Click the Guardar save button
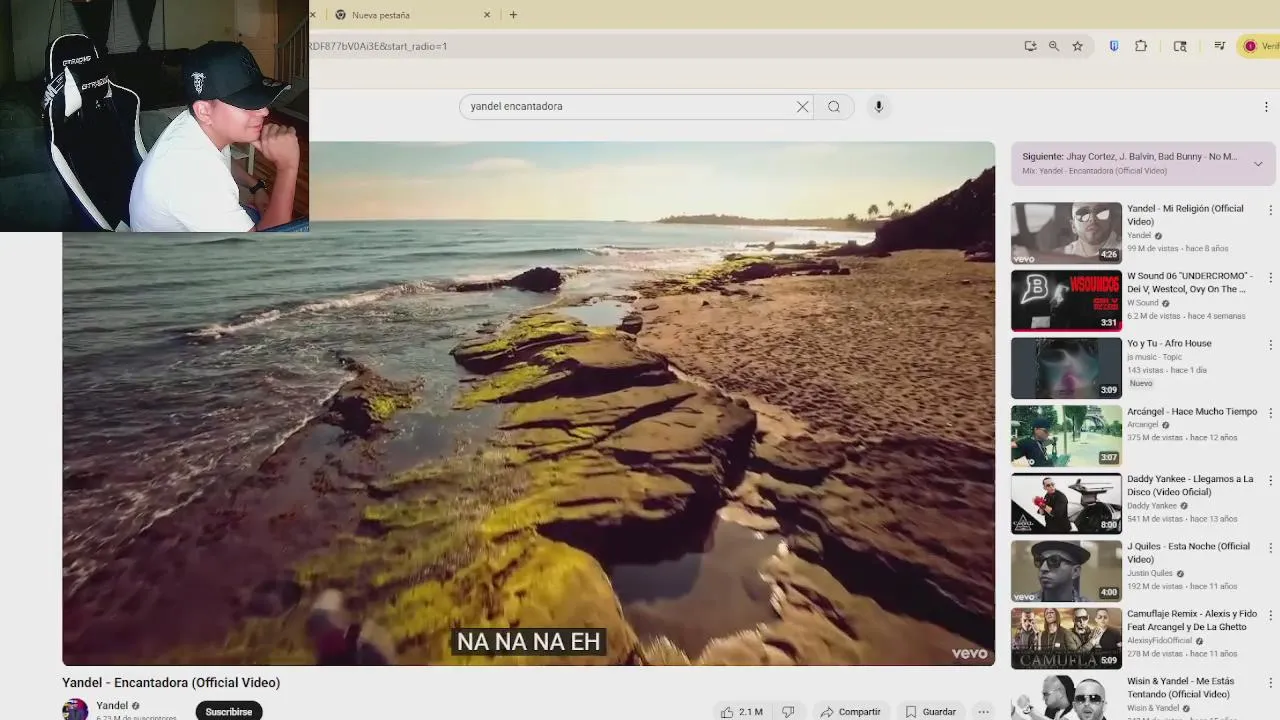 (x=931, y=712)
